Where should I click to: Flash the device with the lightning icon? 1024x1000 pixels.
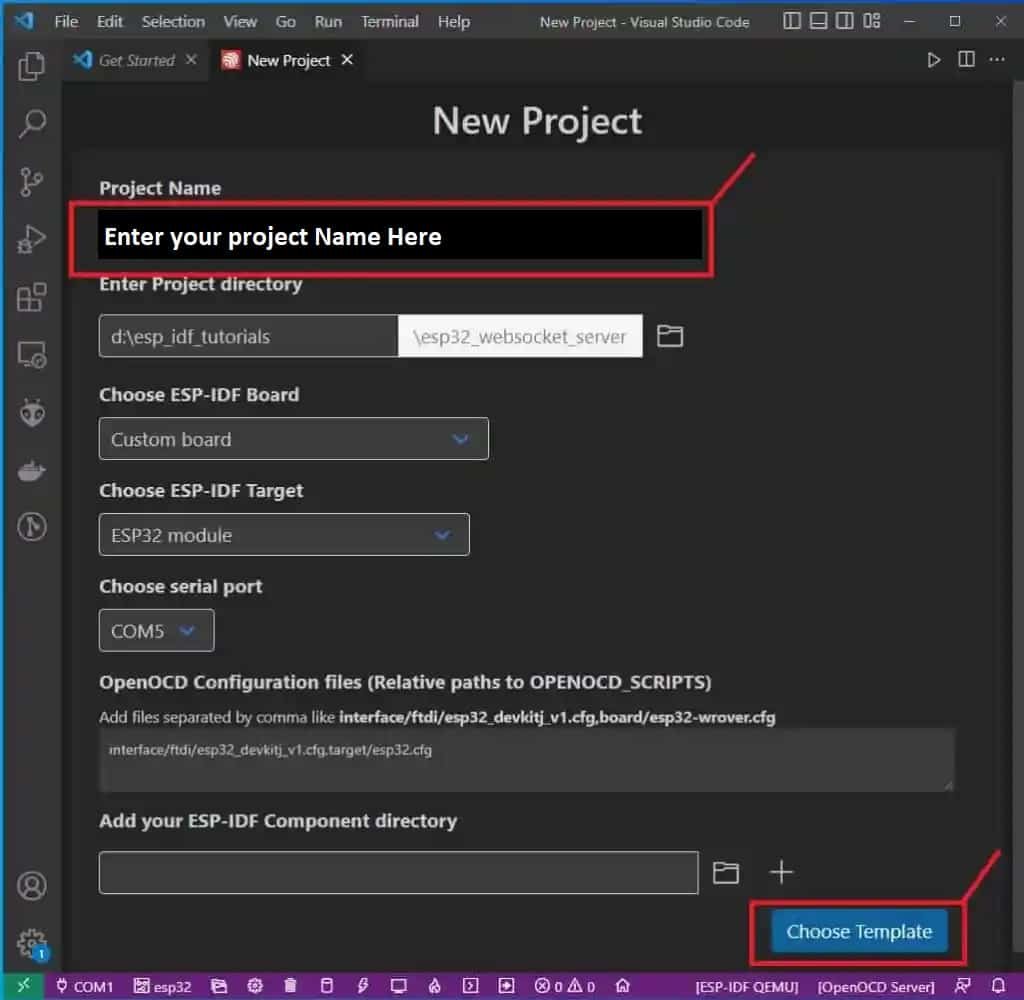point(362,985)
